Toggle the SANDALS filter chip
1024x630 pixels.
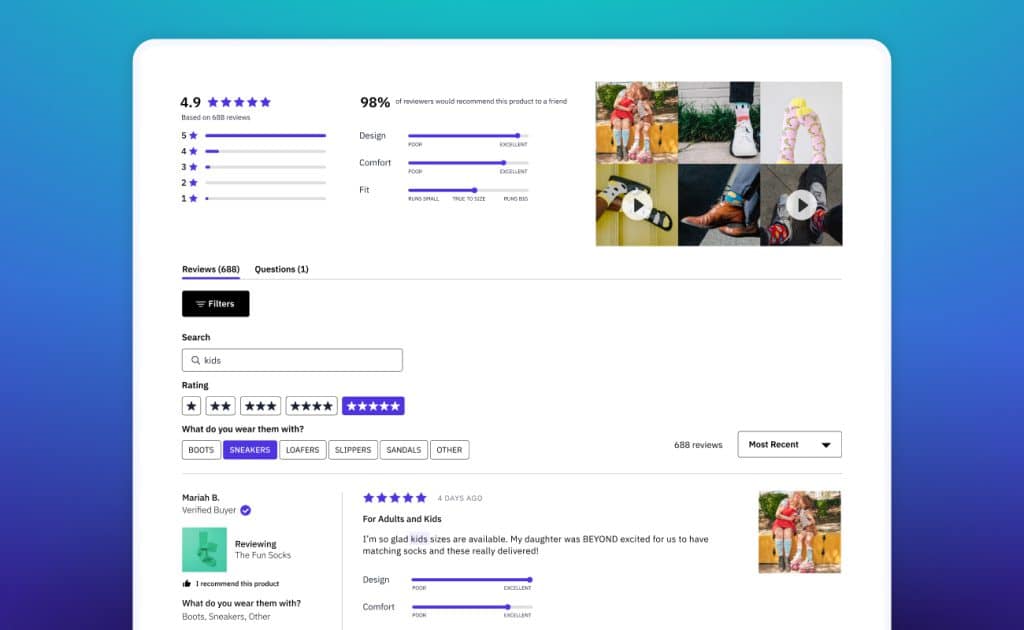tap(404, 450)
